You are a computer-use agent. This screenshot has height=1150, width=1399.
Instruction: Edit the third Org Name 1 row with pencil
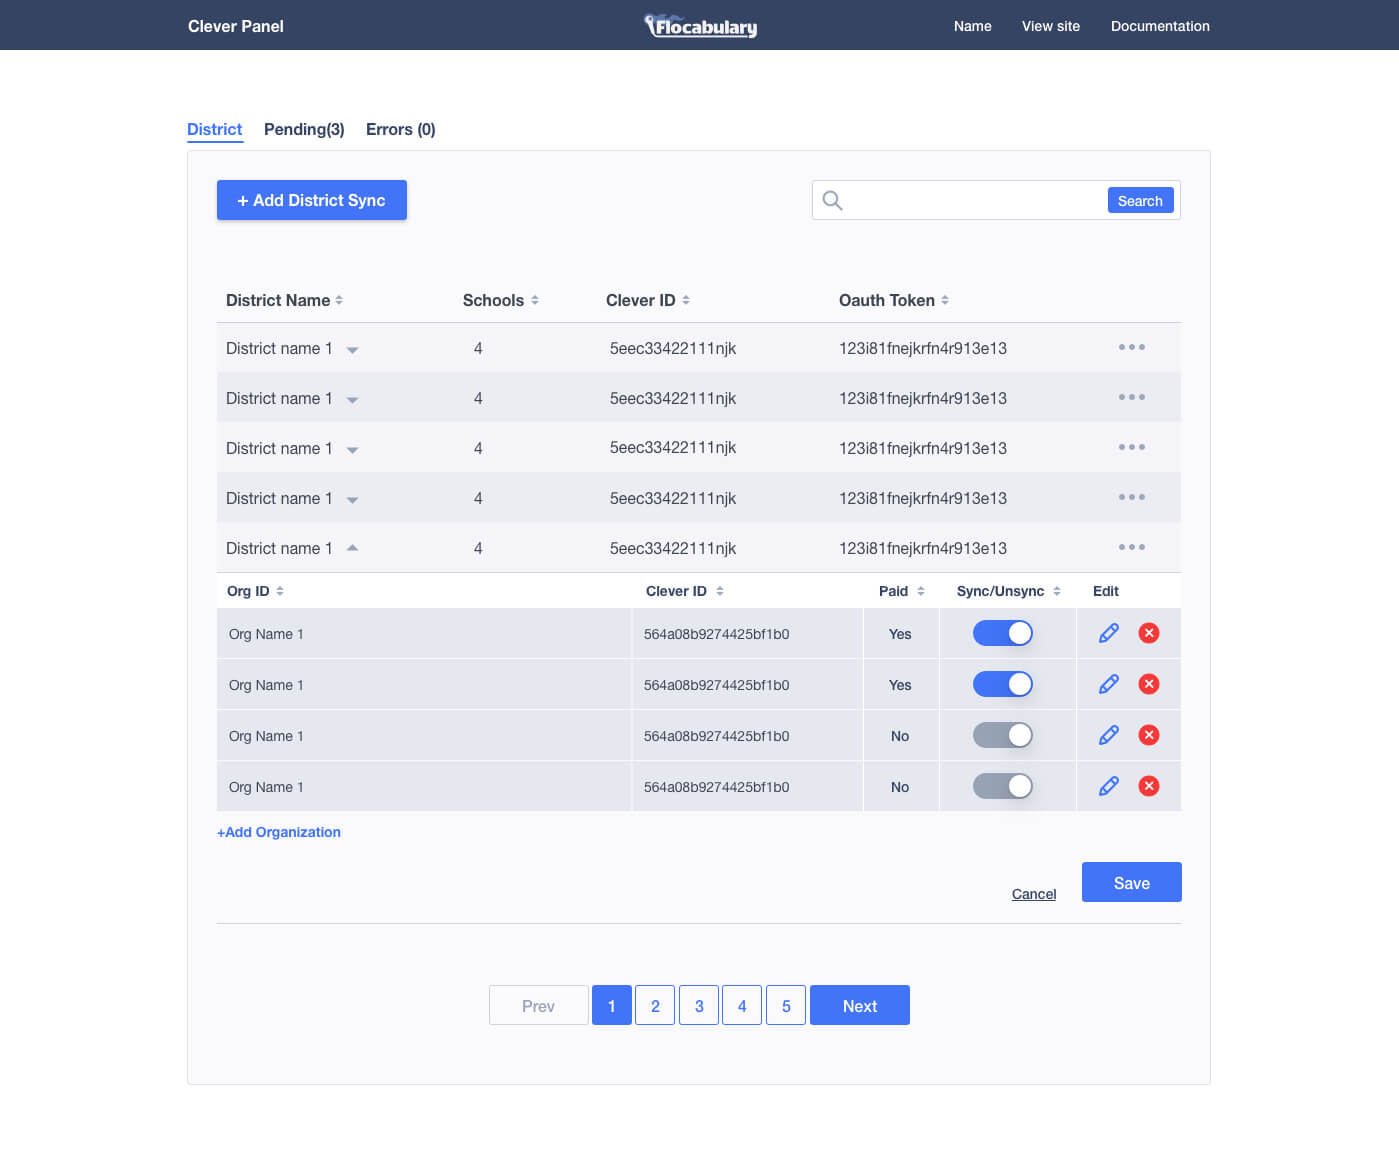coord(1108,735)
